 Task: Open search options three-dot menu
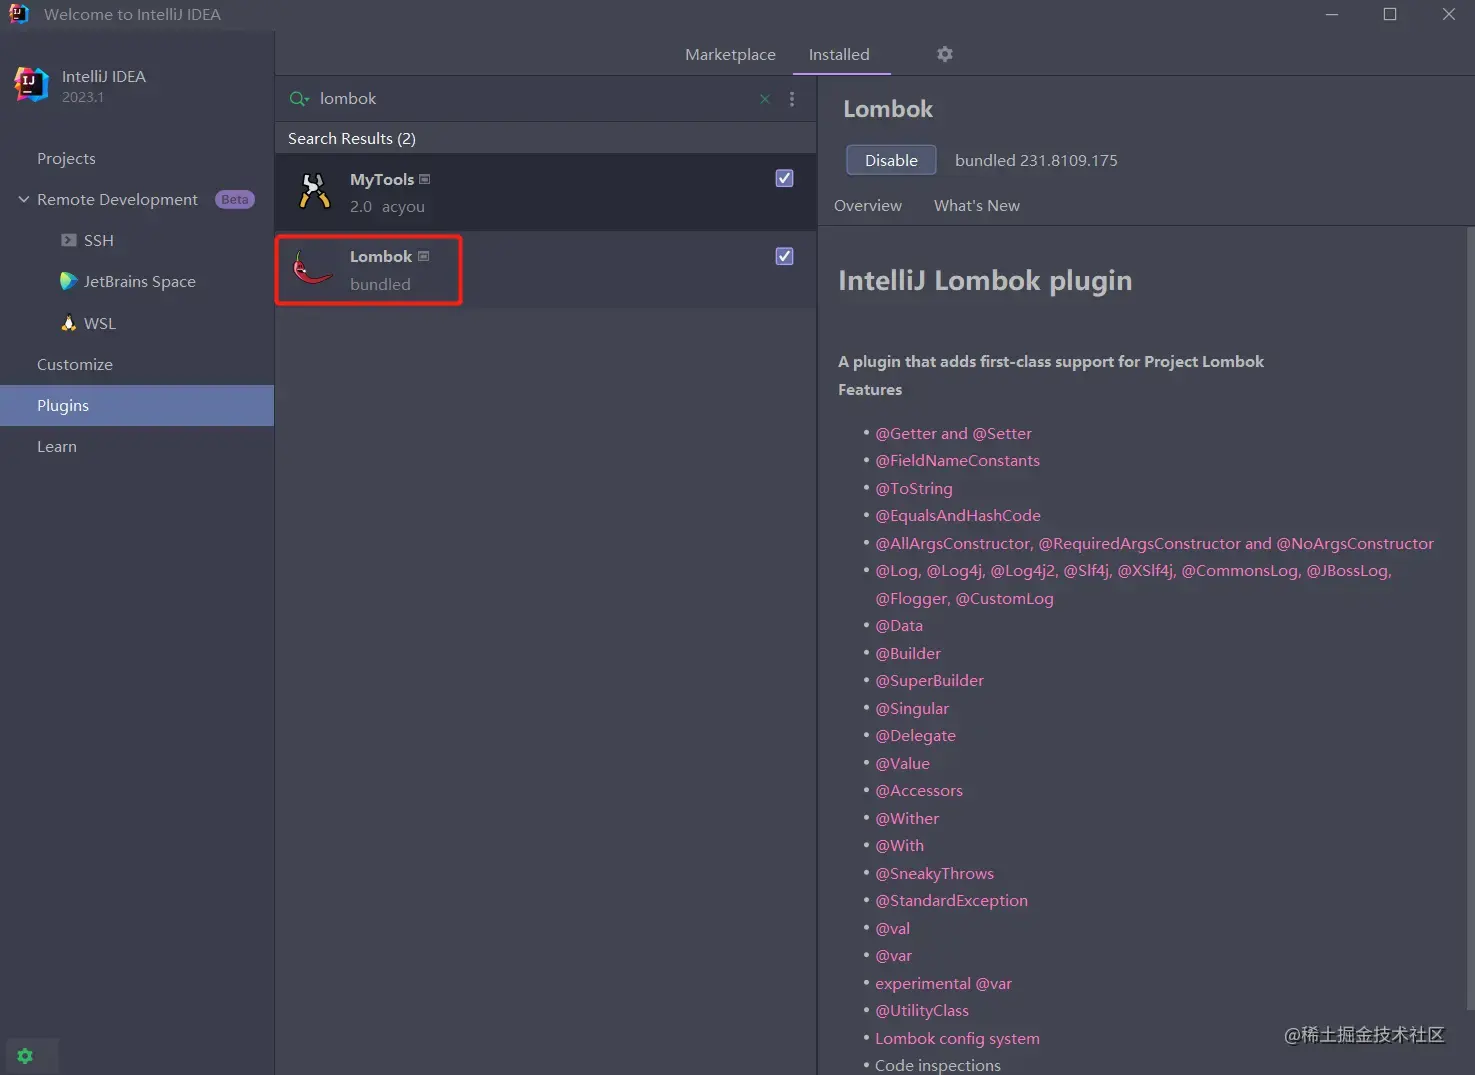tap(792, 99)
